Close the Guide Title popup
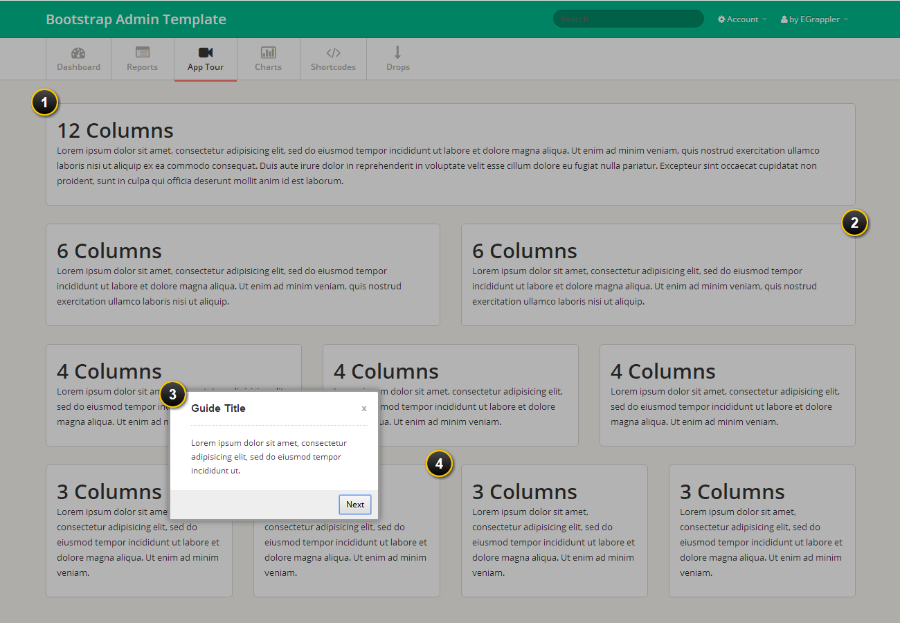This screenshot has width=900, height=623. point(364,408)
